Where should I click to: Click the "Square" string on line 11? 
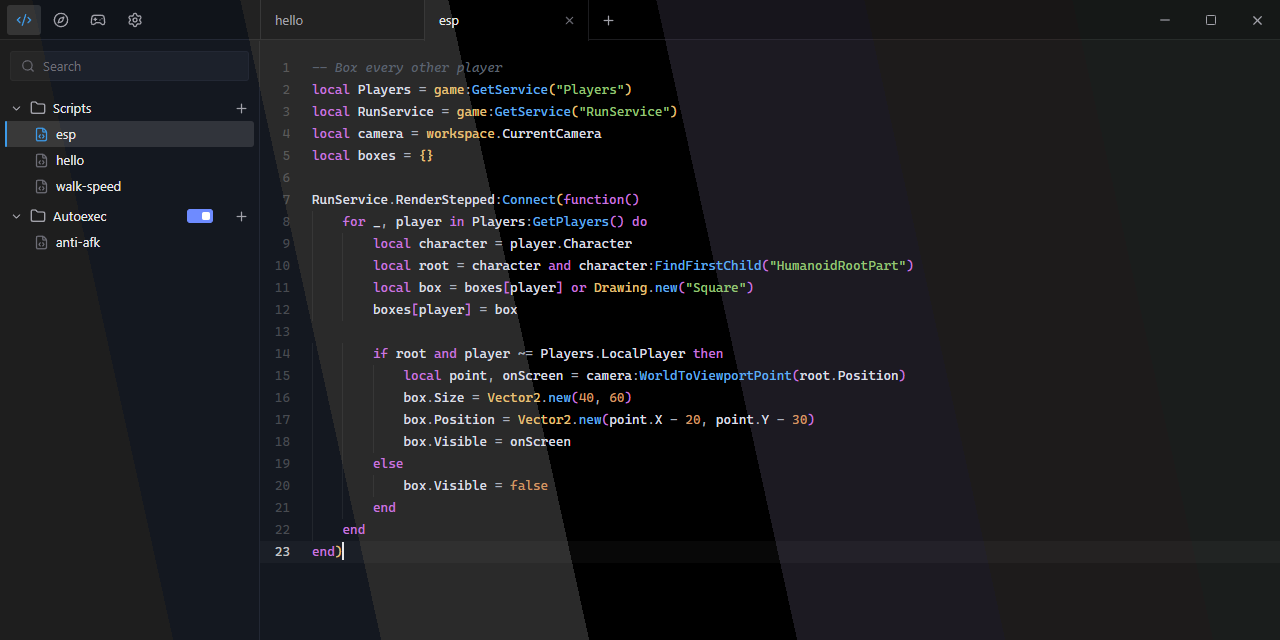pos(715,287)
